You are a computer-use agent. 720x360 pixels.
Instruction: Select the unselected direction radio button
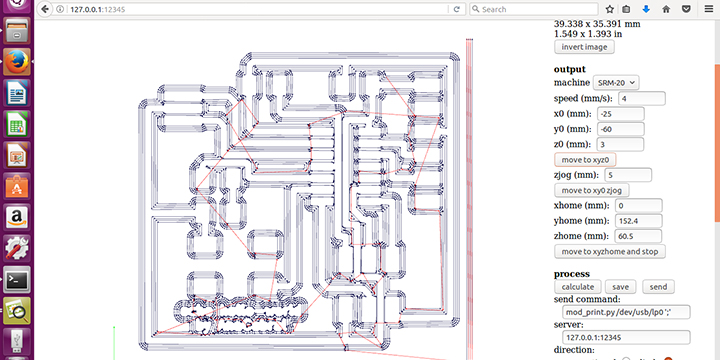point(625,359)
